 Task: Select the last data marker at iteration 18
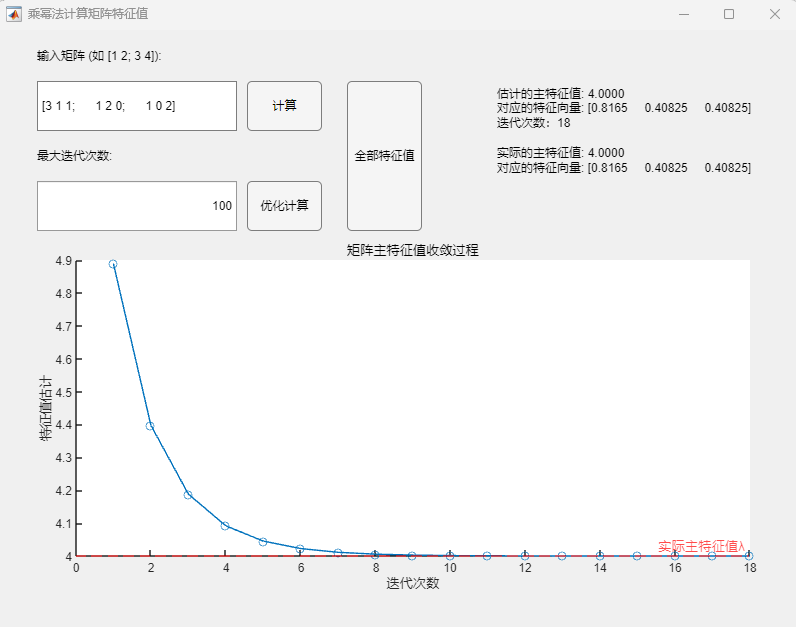click(749, 555)
